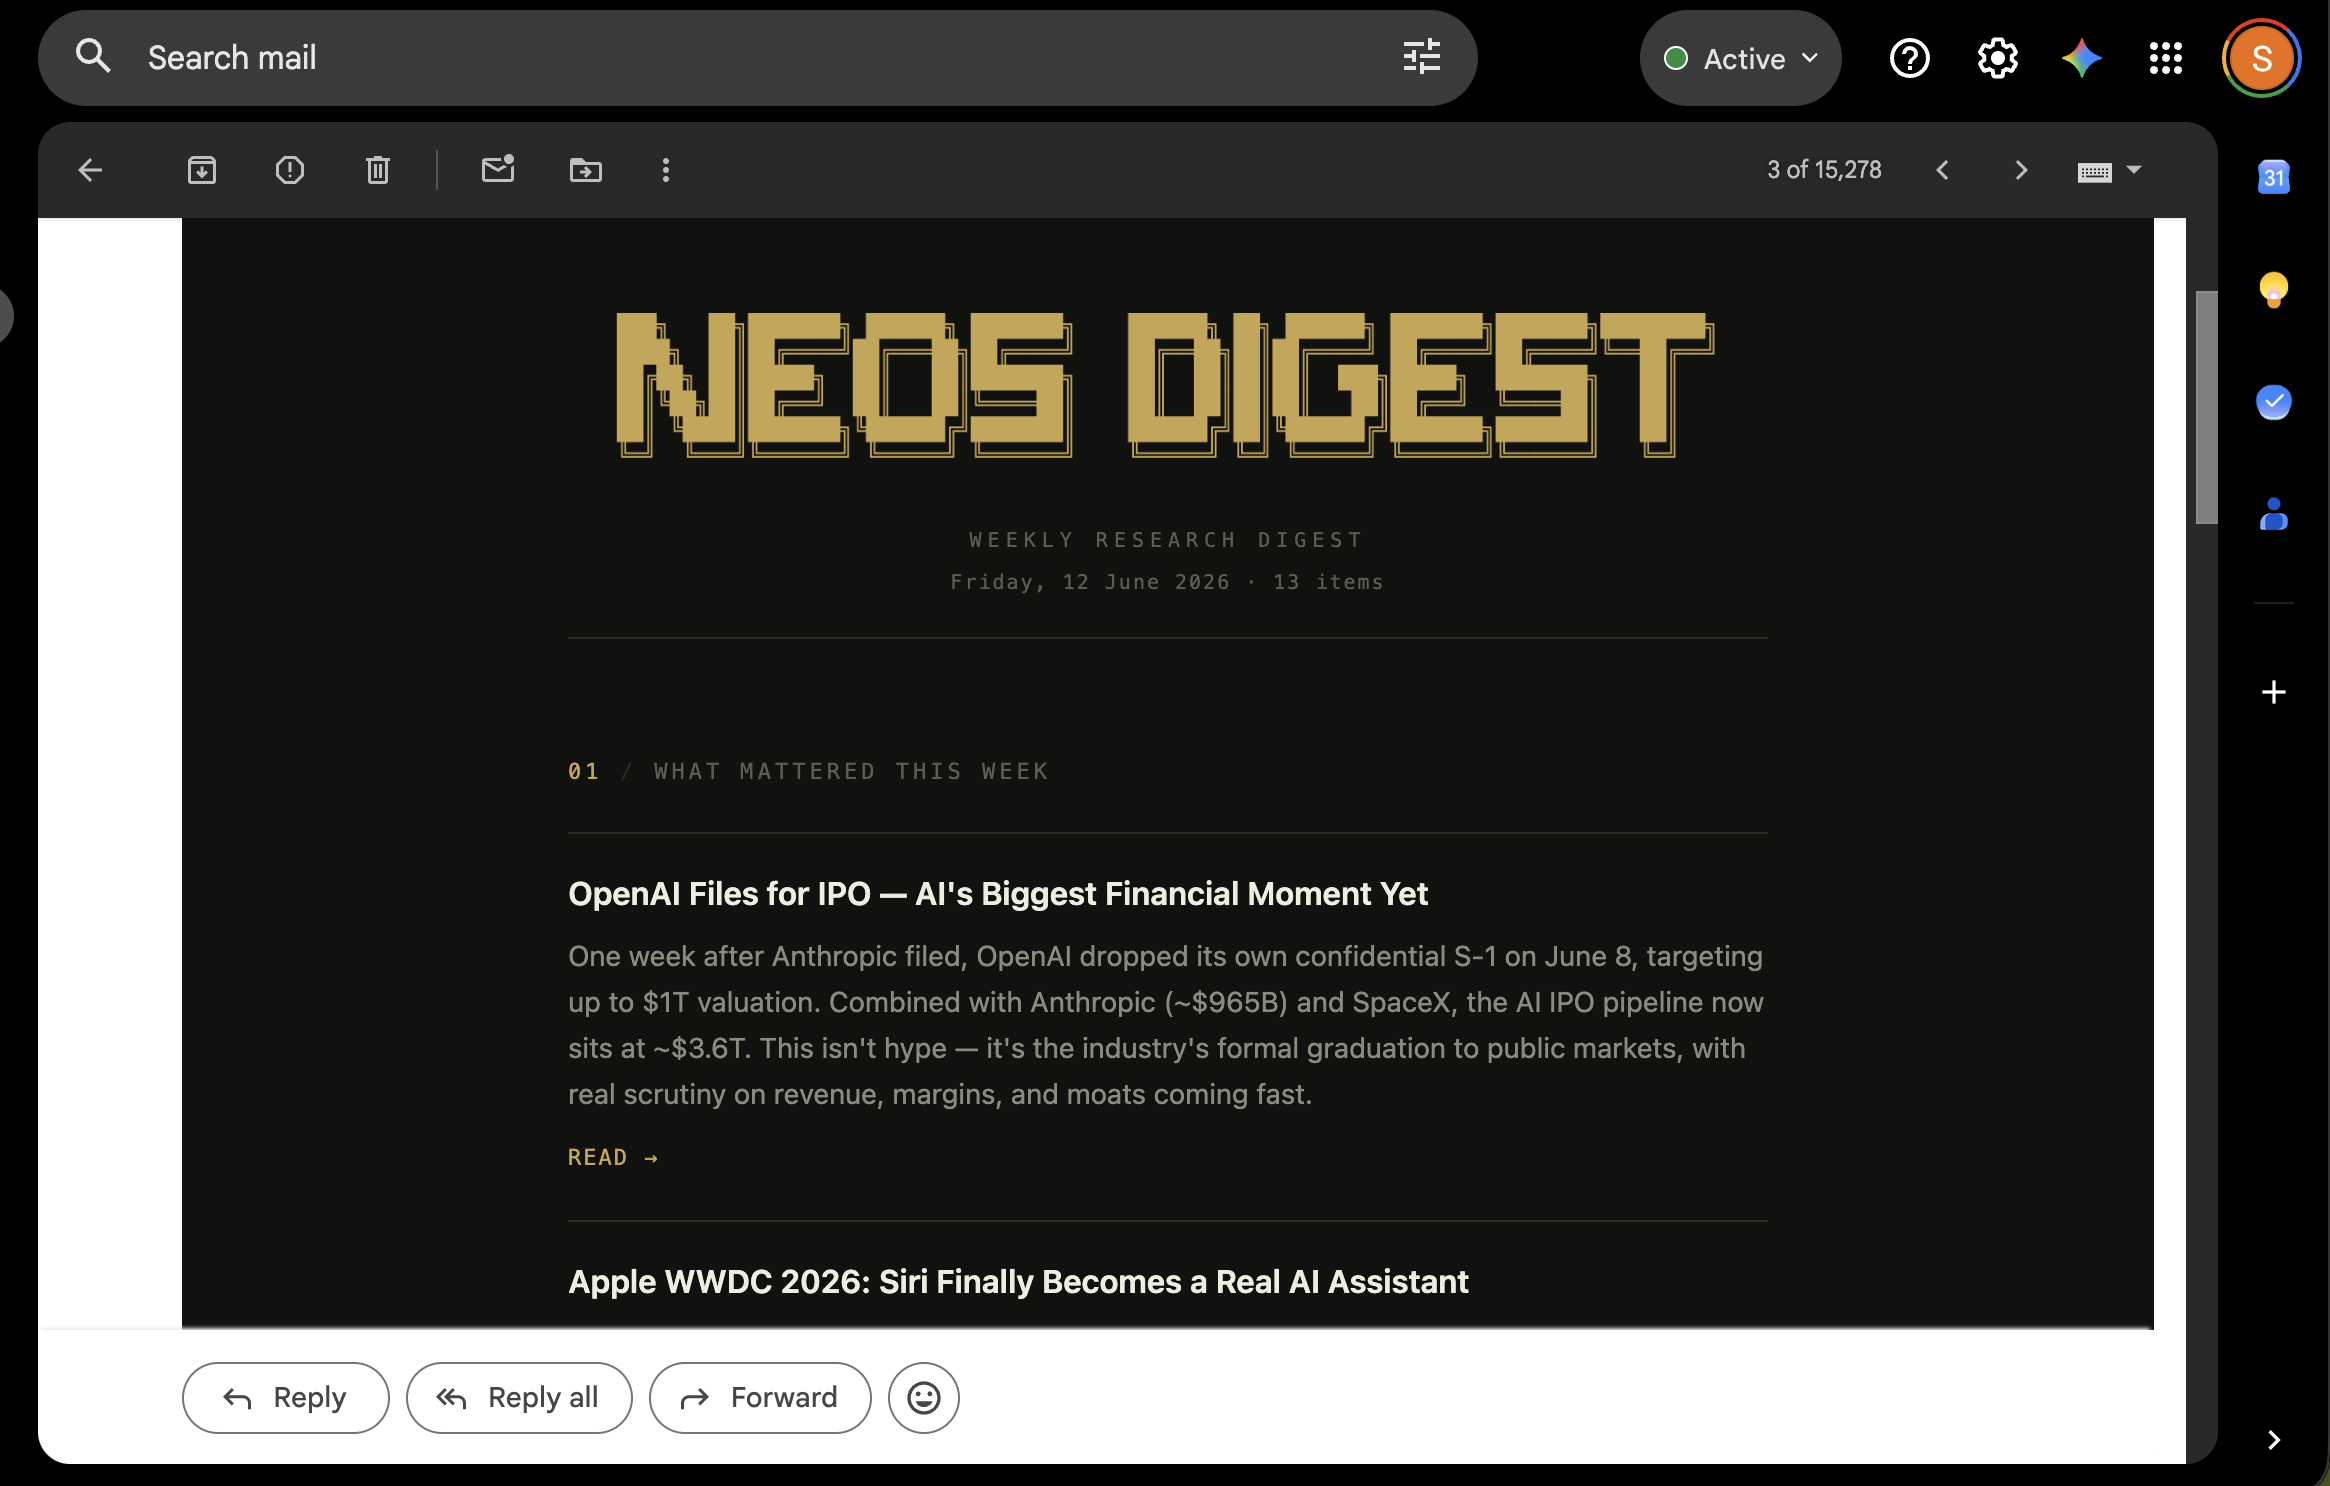The image size is (2330, 1486).
Task: Open Google Calendar side panel
Action: coord(2274,177)
